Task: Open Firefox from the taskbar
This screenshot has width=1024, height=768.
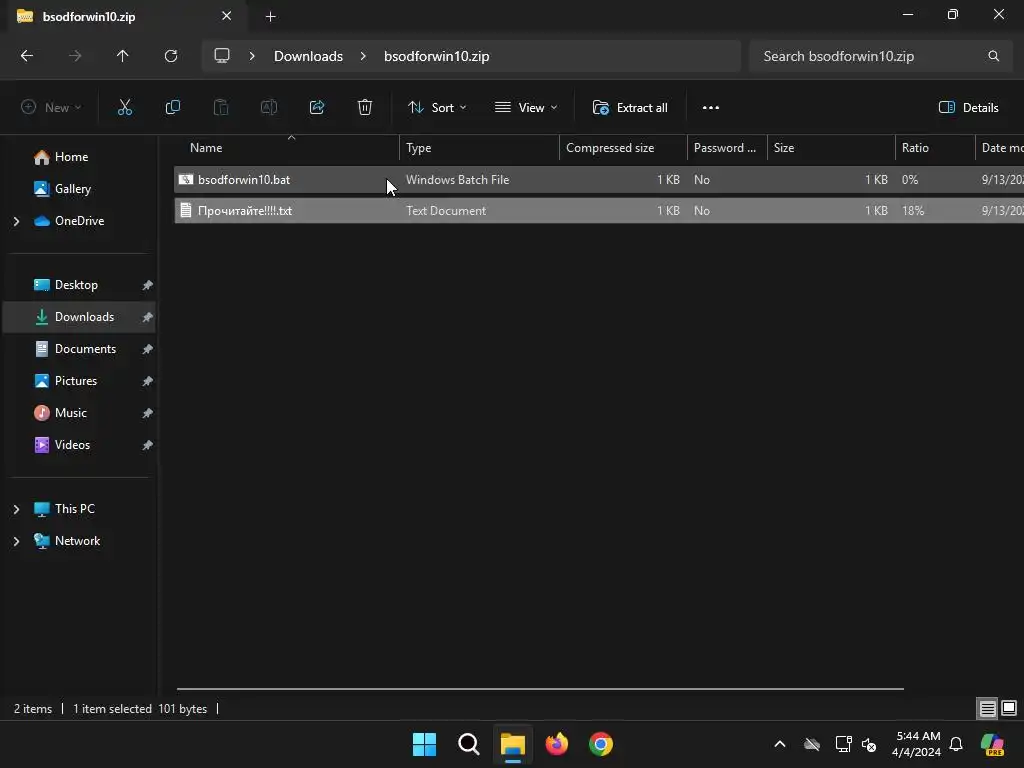Action: (x=556, y=744)
